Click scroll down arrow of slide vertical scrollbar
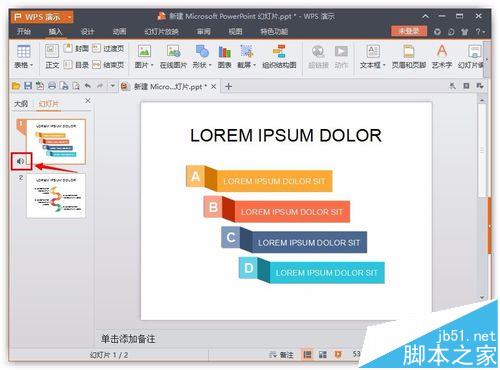Screen dimensions: 500x370 [482, 297]
